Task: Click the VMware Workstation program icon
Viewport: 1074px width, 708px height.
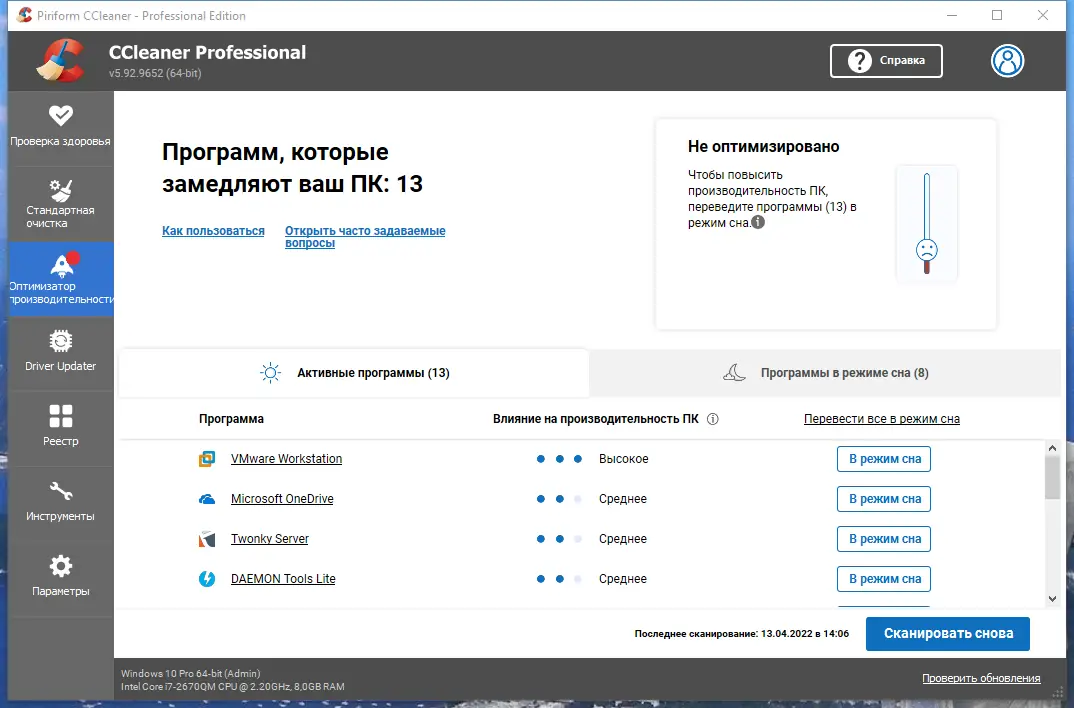Action: point(206,458)
